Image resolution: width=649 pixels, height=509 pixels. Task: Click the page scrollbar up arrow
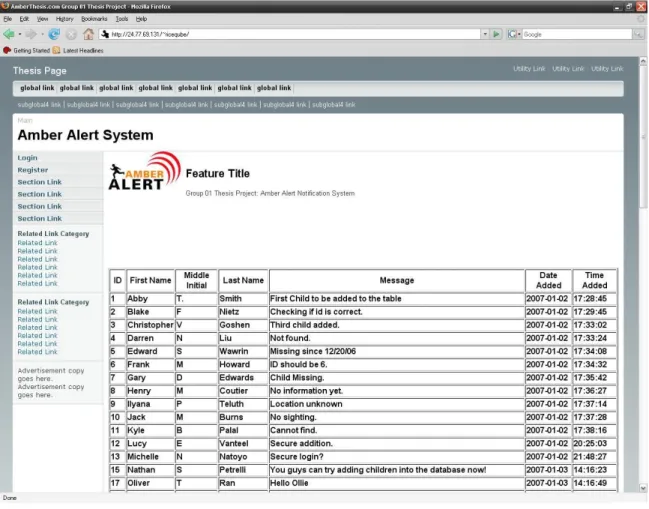click(643, 61)
